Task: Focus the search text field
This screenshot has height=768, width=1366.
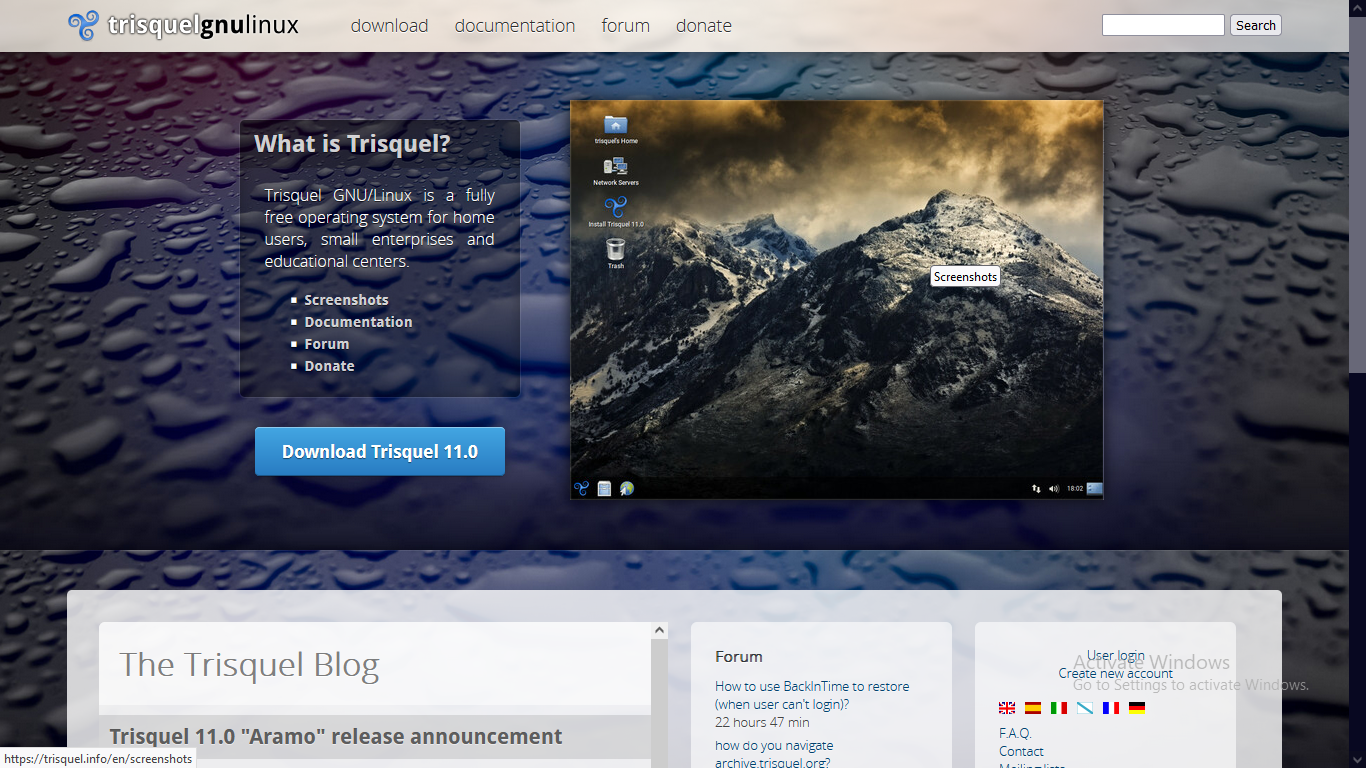Action: point(1163,25)
